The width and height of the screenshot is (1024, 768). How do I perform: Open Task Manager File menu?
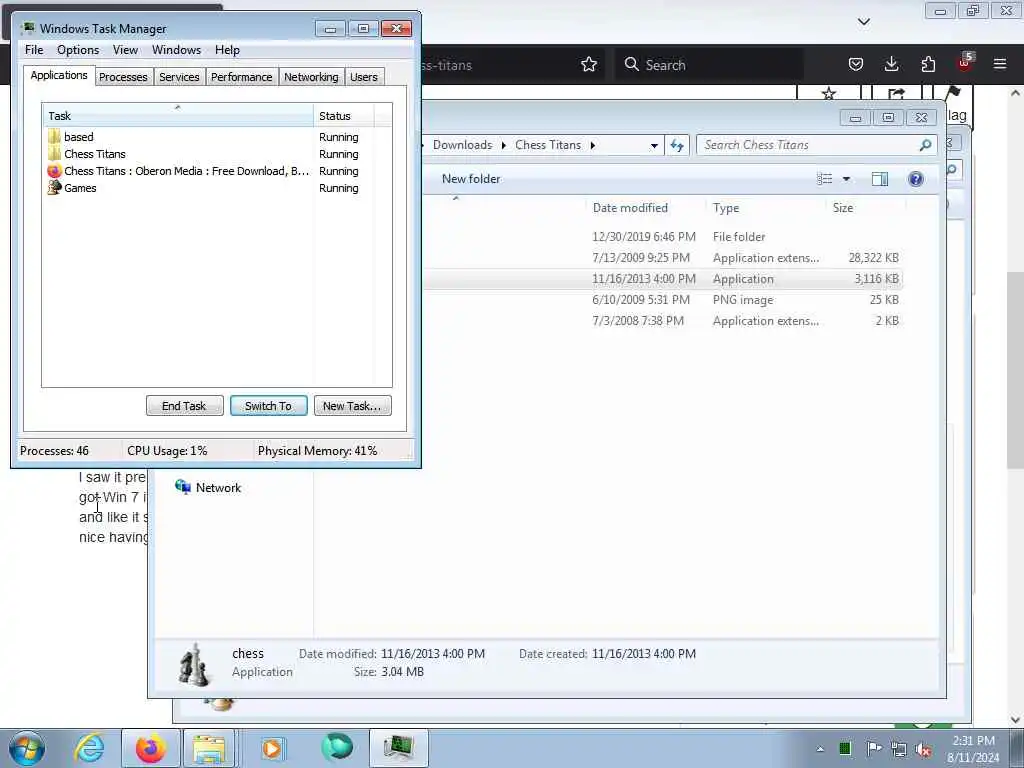(34, 50)
